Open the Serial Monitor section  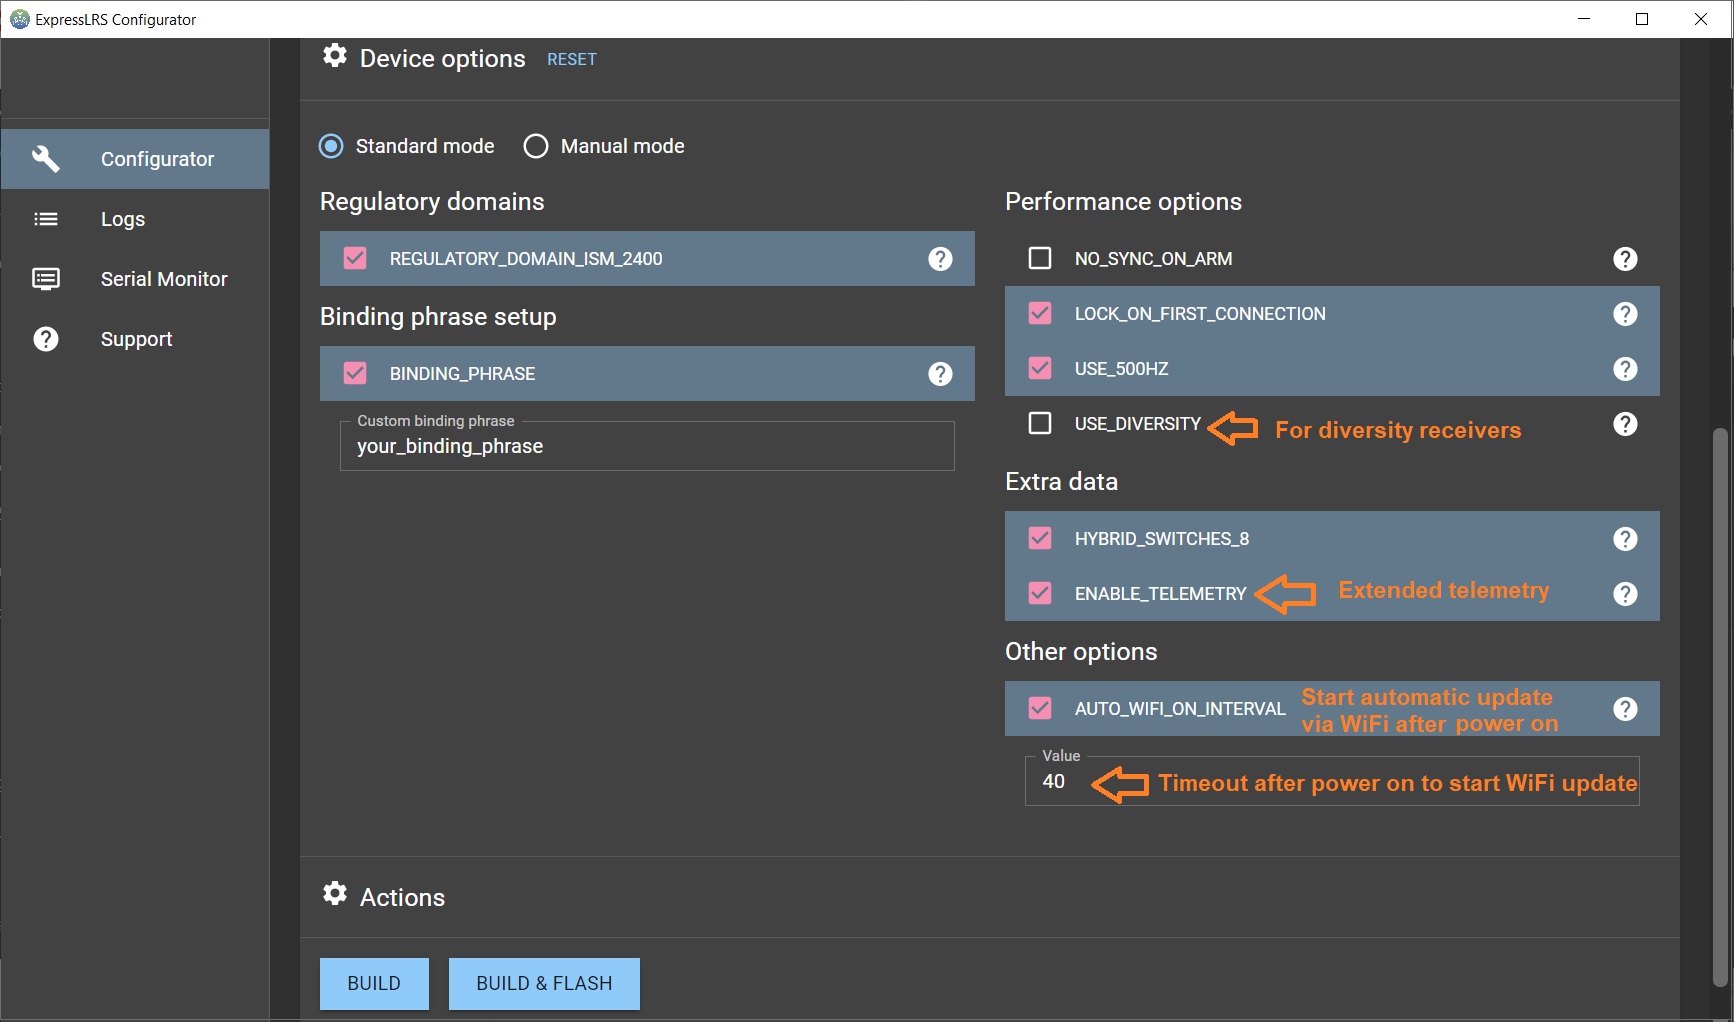click(135, 279)
